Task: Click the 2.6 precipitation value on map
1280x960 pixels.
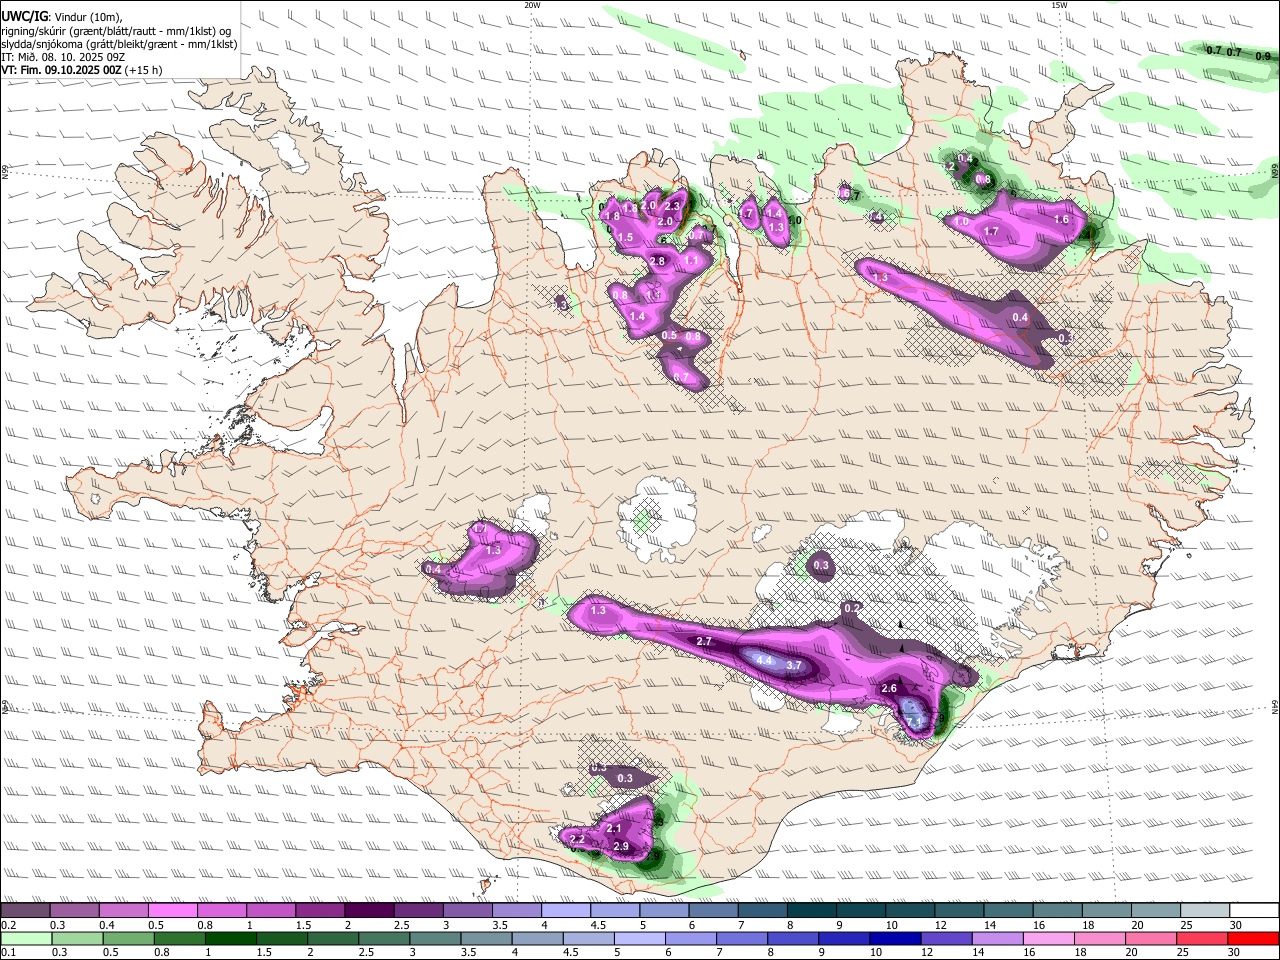Action: click(x=889, y=689)
